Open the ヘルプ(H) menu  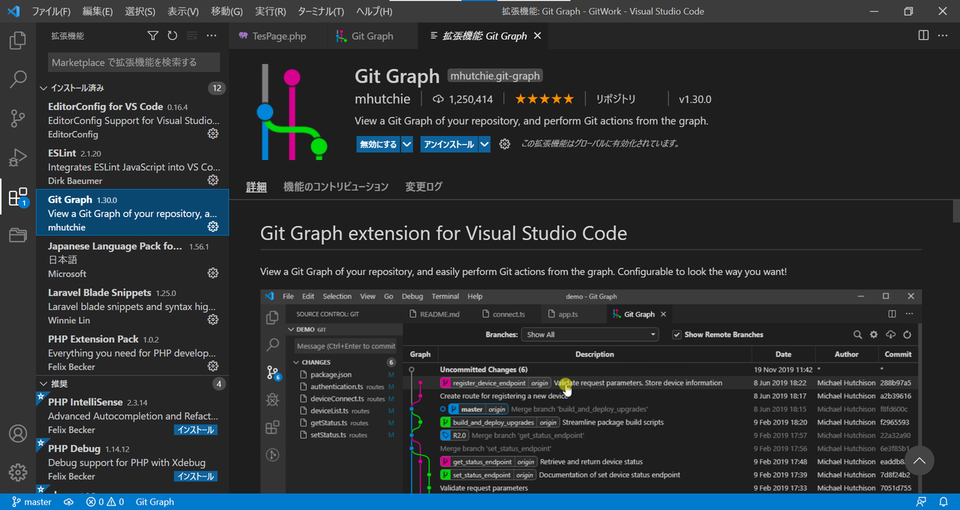click(x=374, y=12)
